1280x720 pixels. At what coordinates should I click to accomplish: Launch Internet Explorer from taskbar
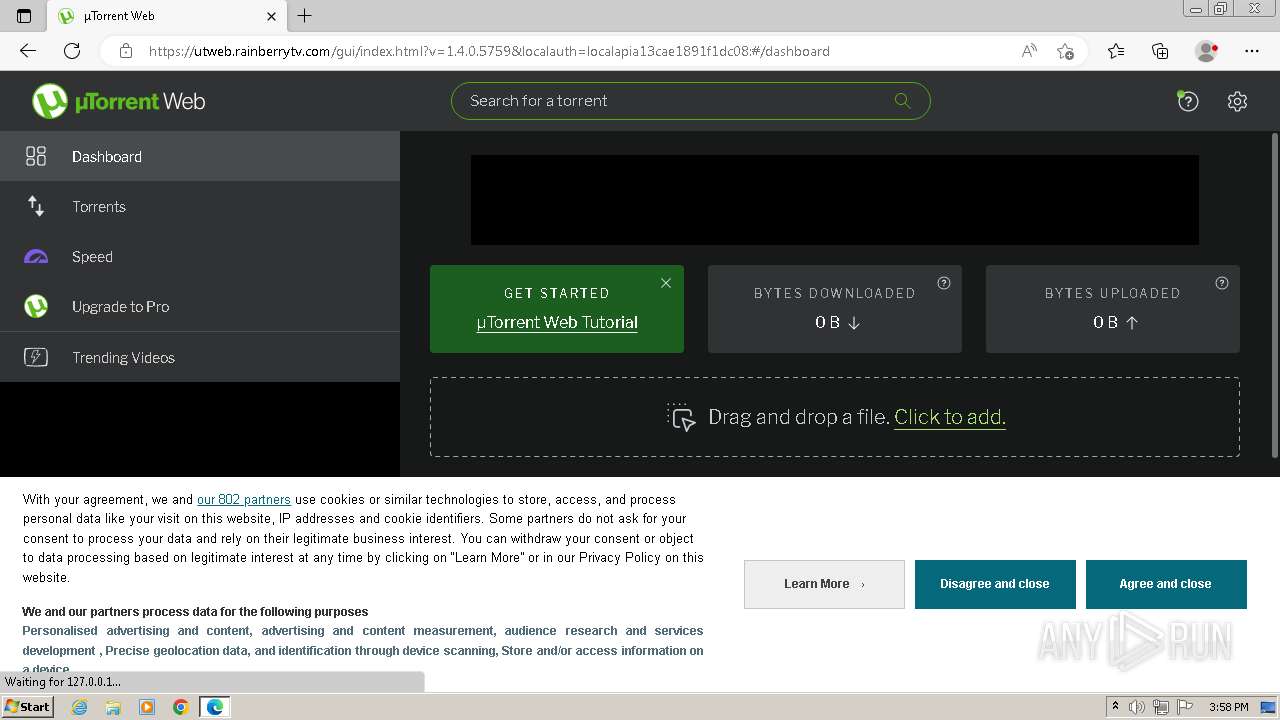click(x=80, y=707)
